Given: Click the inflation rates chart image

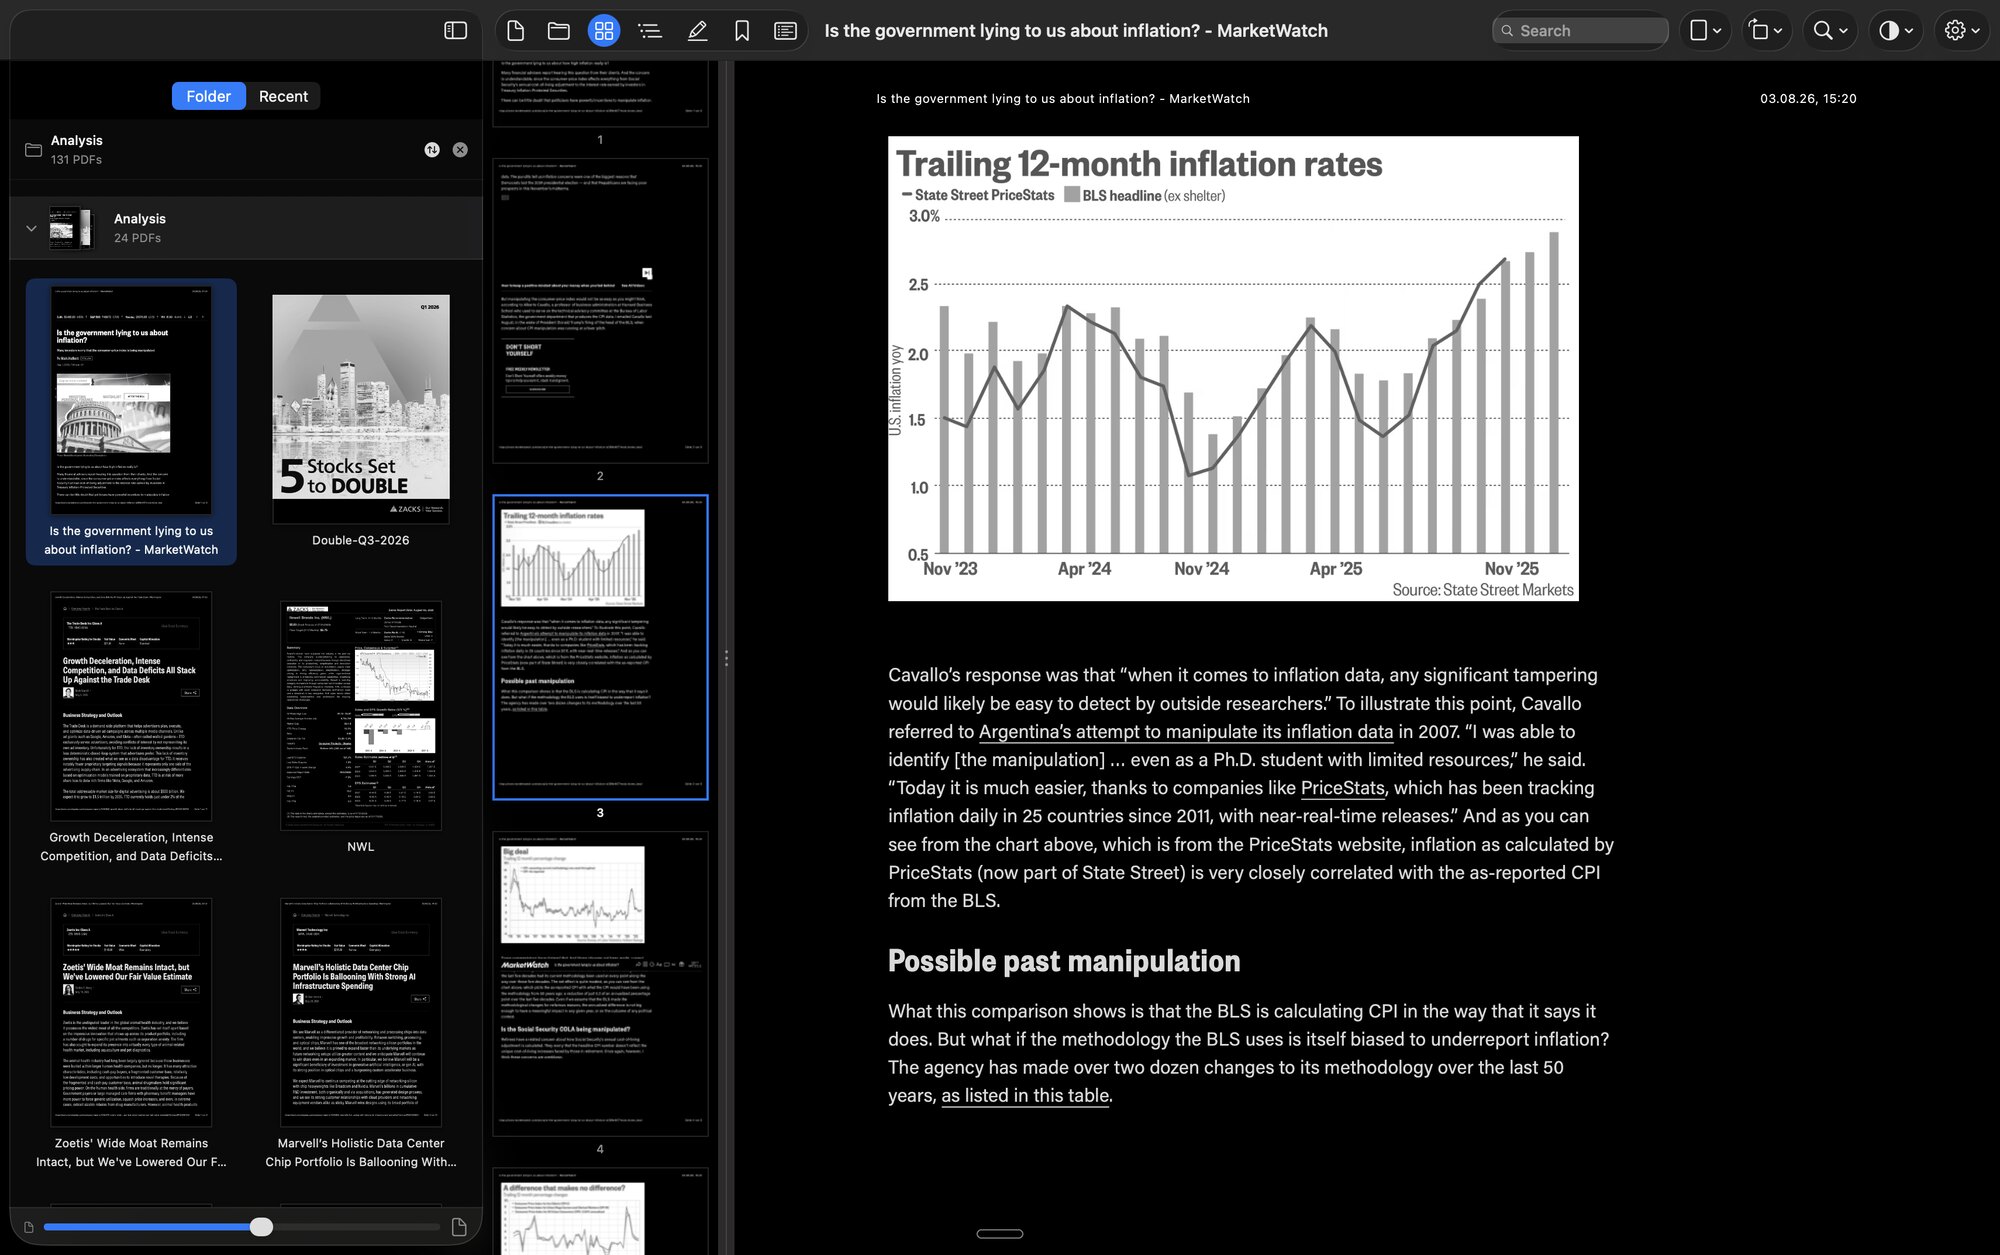Looking at the screenshot, I should click(1233, 368).
